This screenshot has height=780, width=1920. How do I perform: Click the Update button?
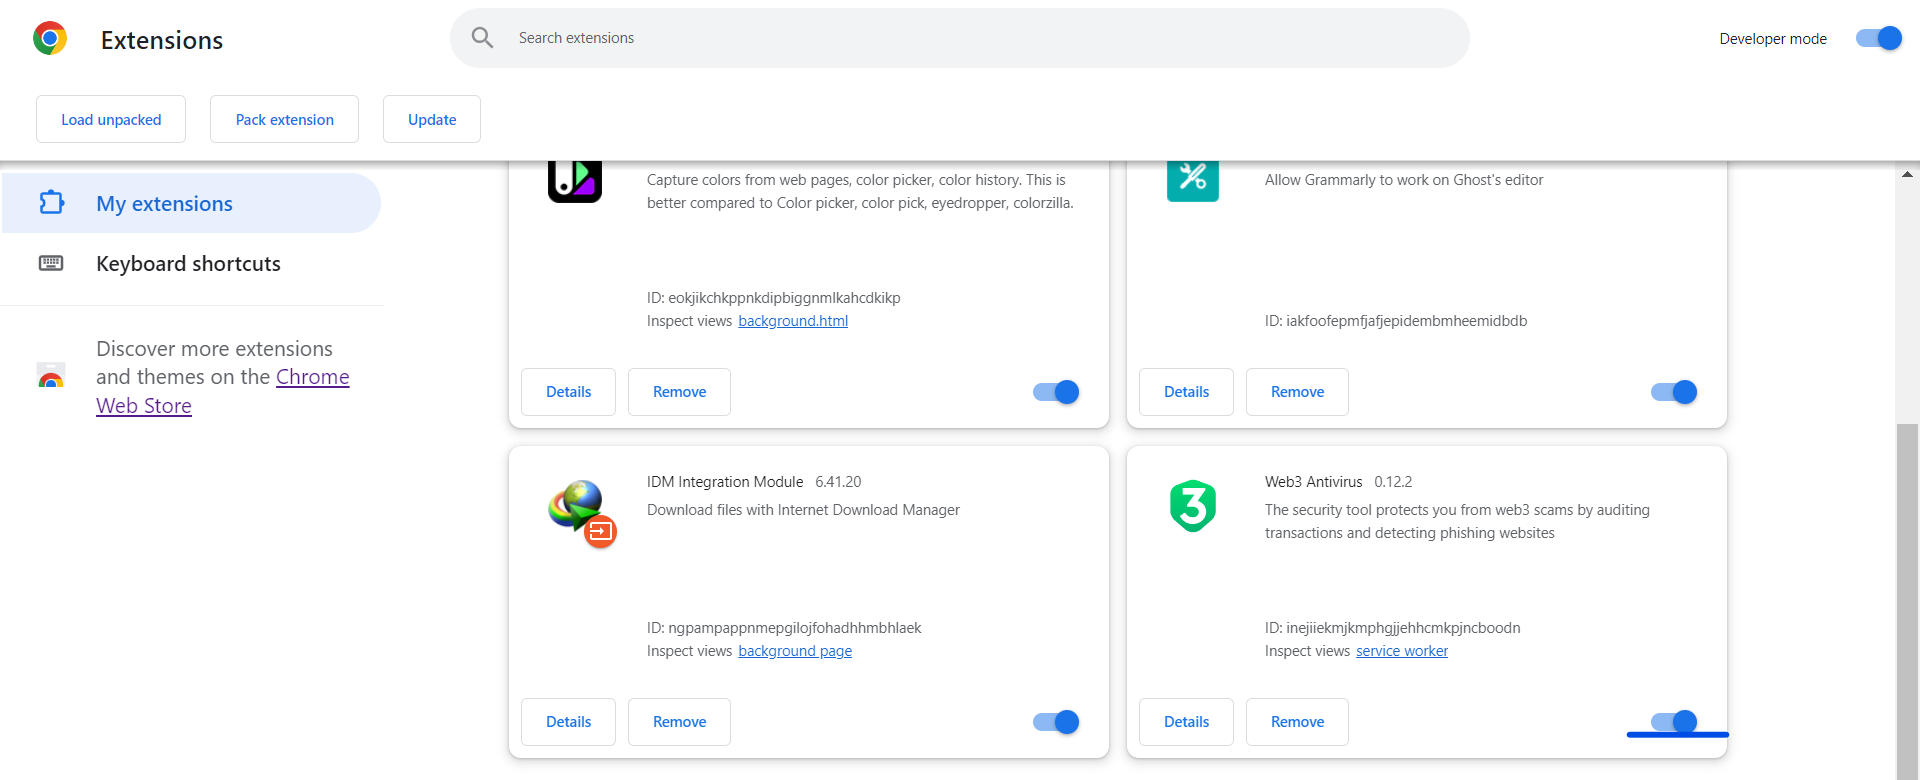[432, 119]
